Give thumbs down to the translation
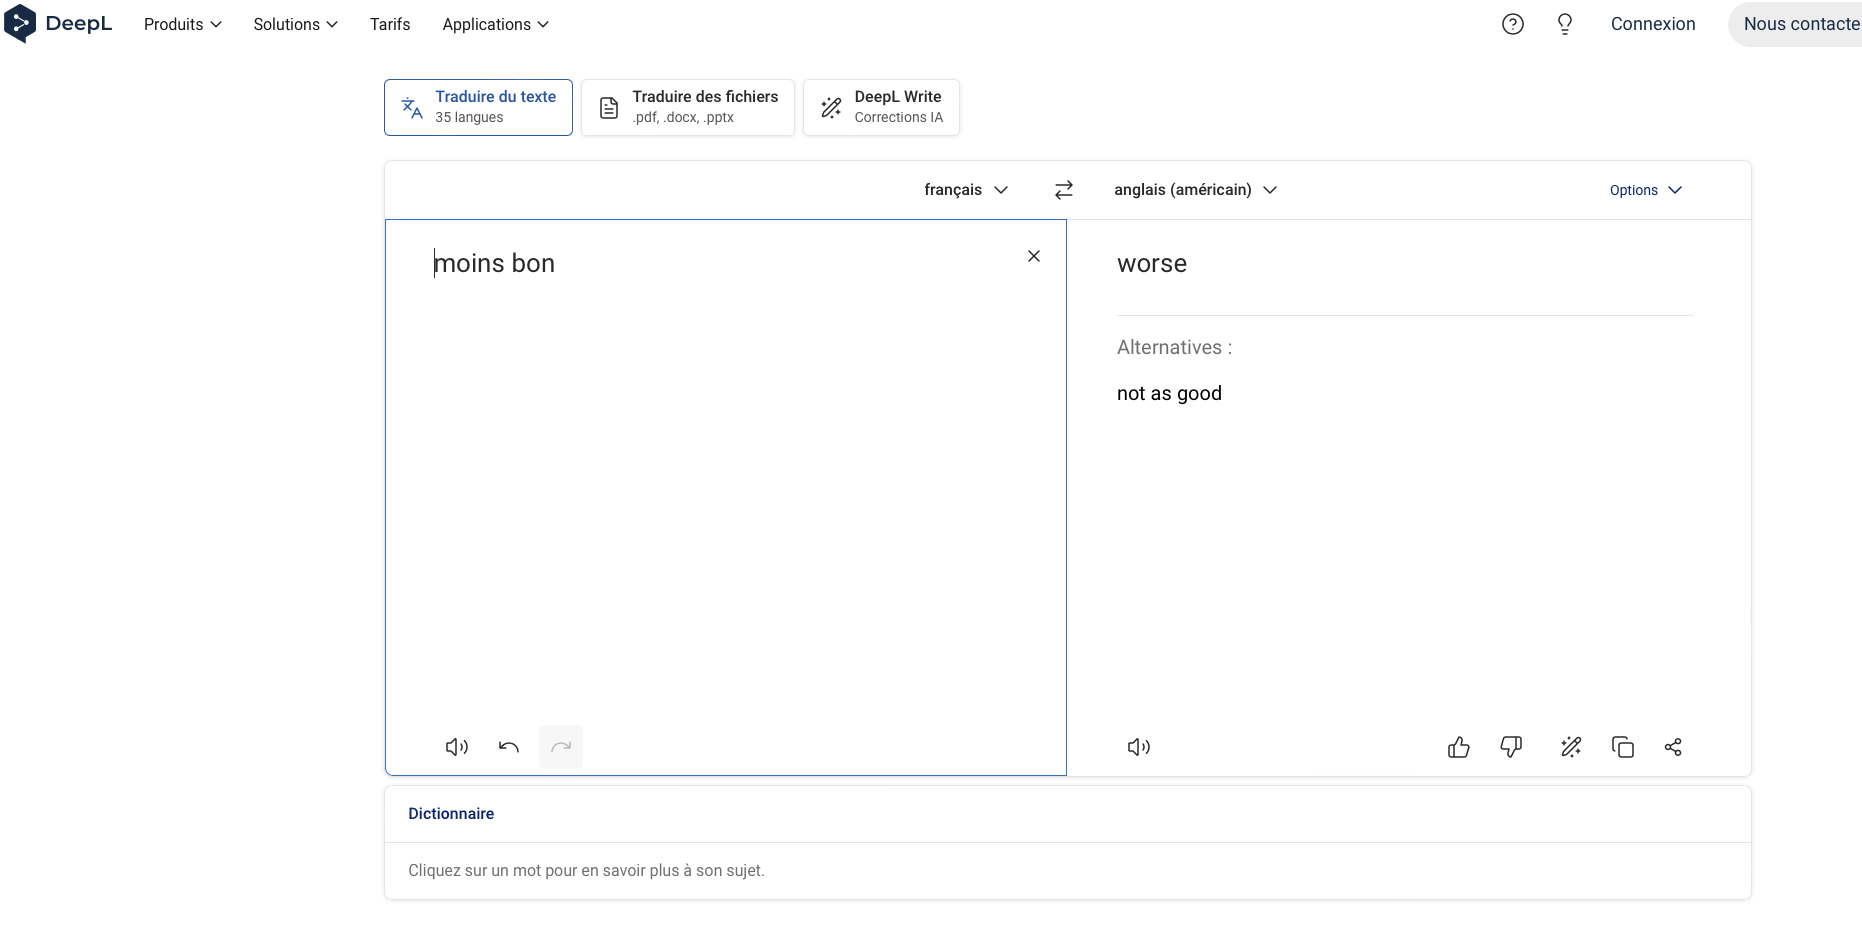 click(x=1511, y=747)
